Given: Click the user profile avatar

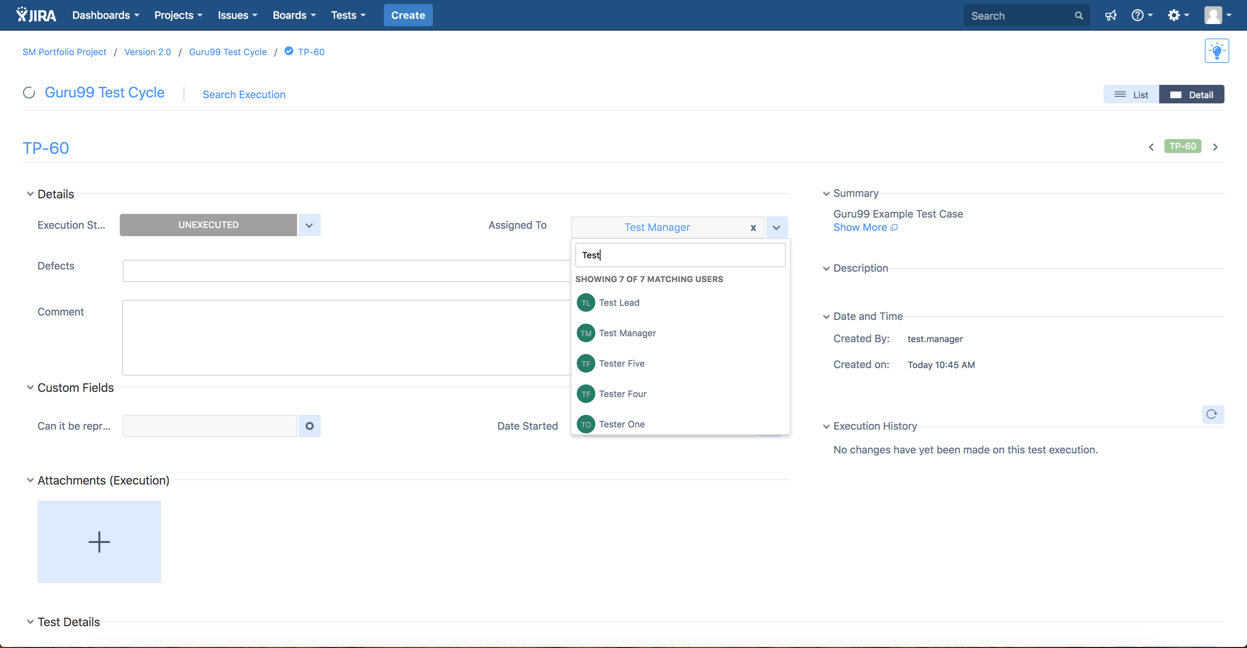Looking at the screenshot, I should pyautogui.click(x=1215, y=16).
